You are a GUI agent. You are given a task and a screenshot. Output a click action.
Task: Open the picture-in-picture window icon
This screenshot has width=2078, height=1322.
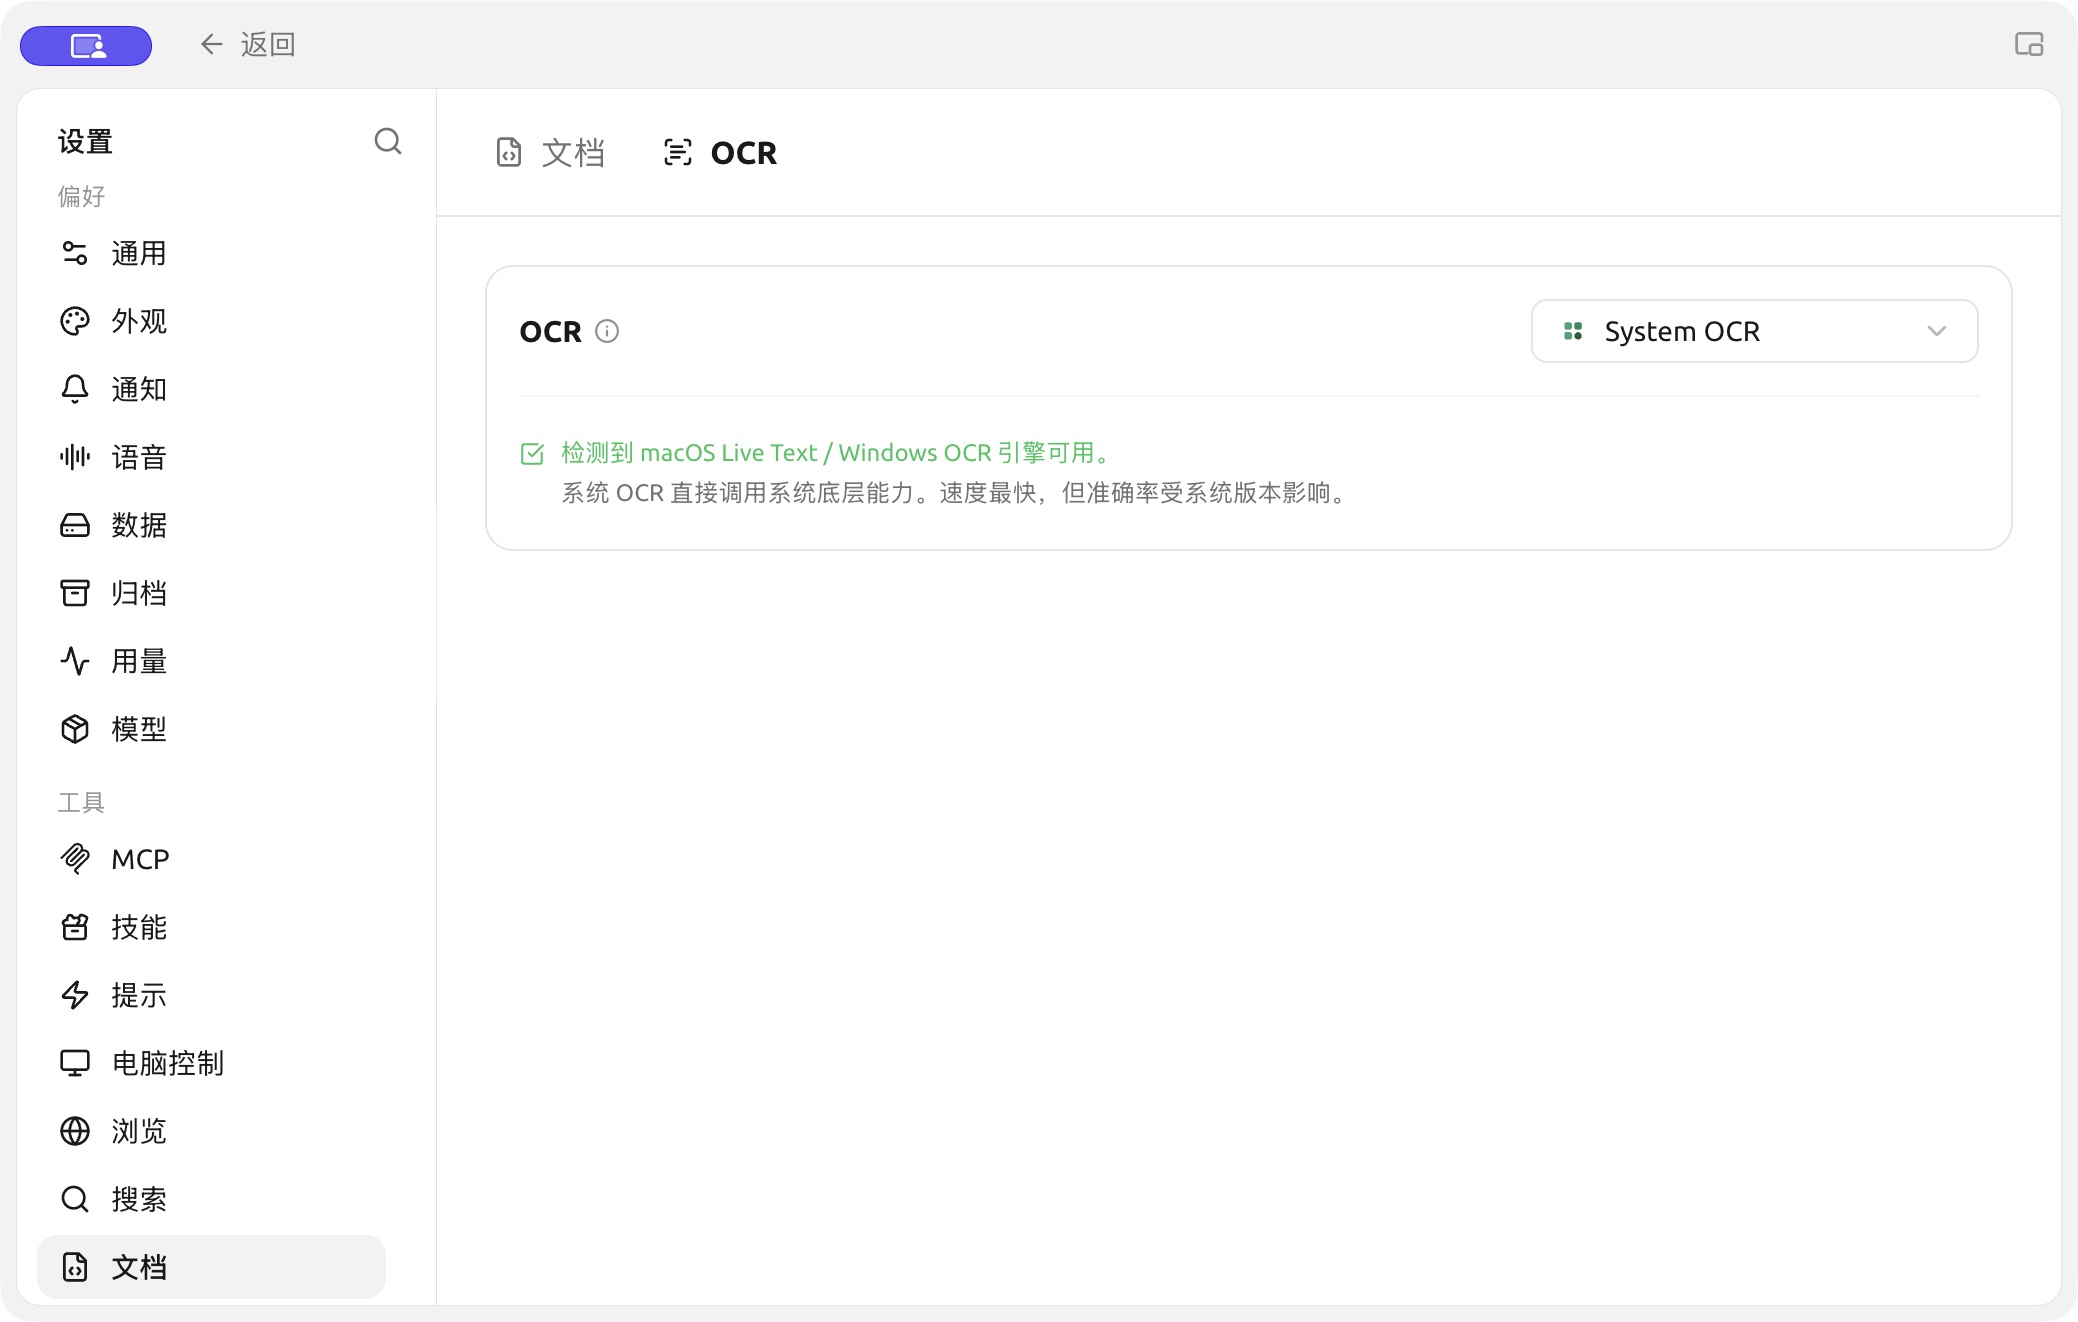click(x=2029, y=44)
